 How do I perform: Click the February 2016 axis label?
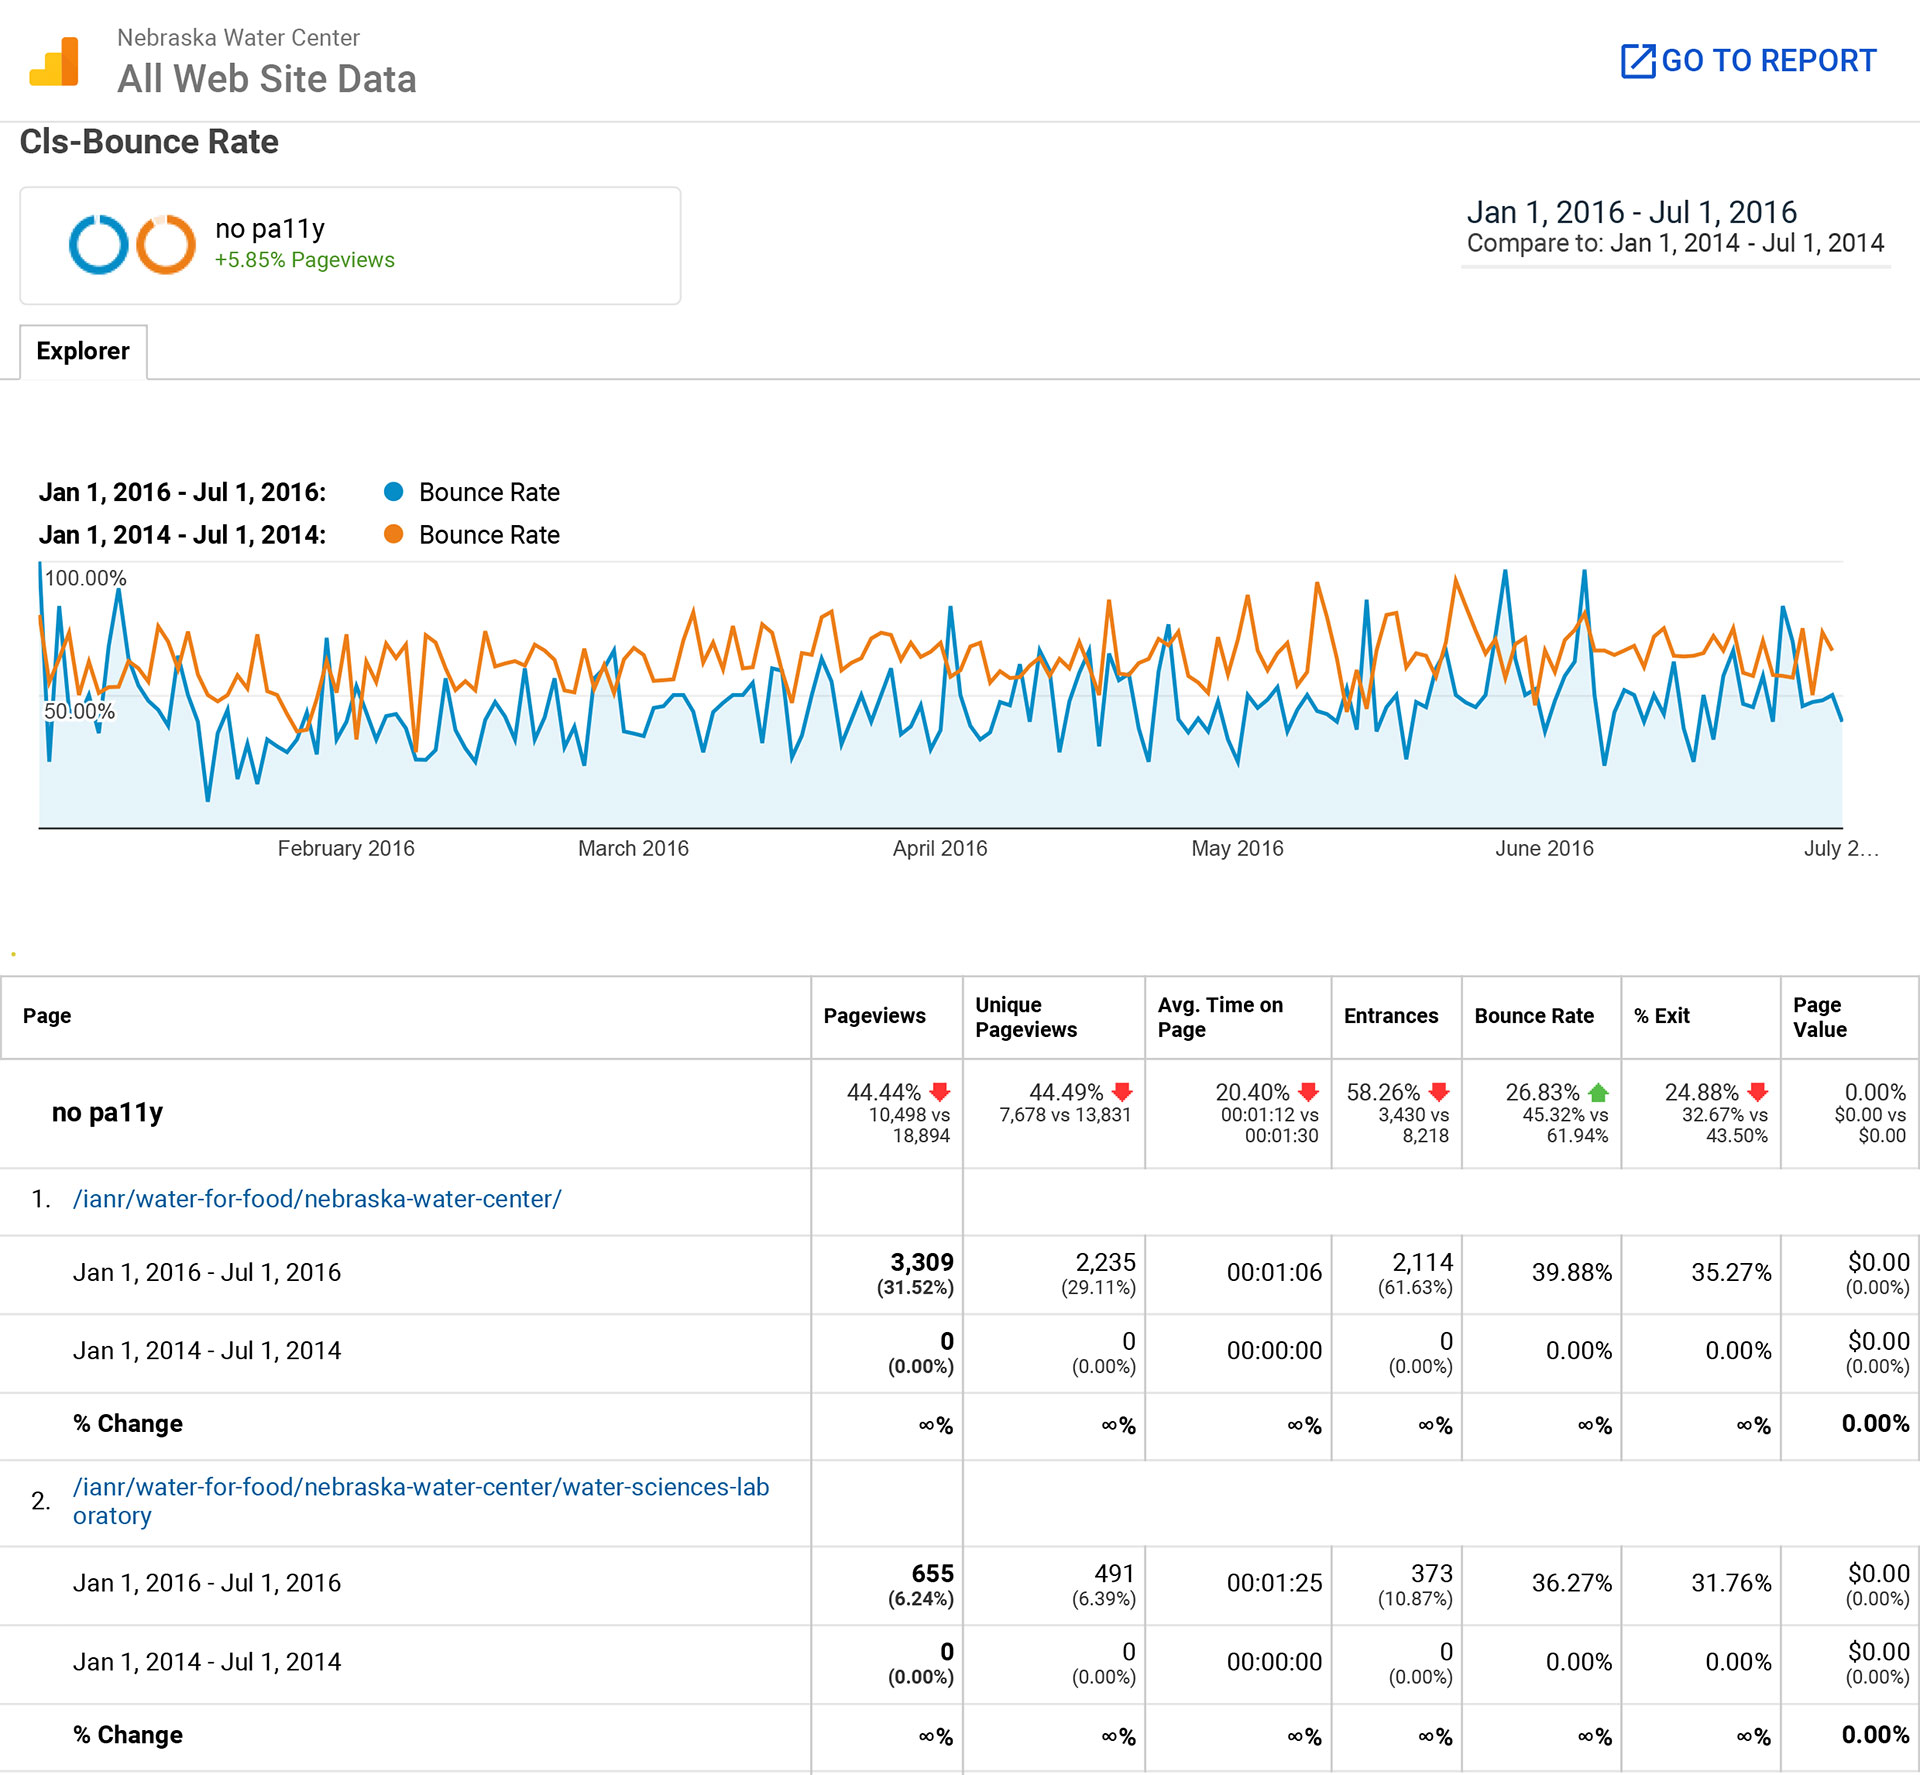point(346,849)
